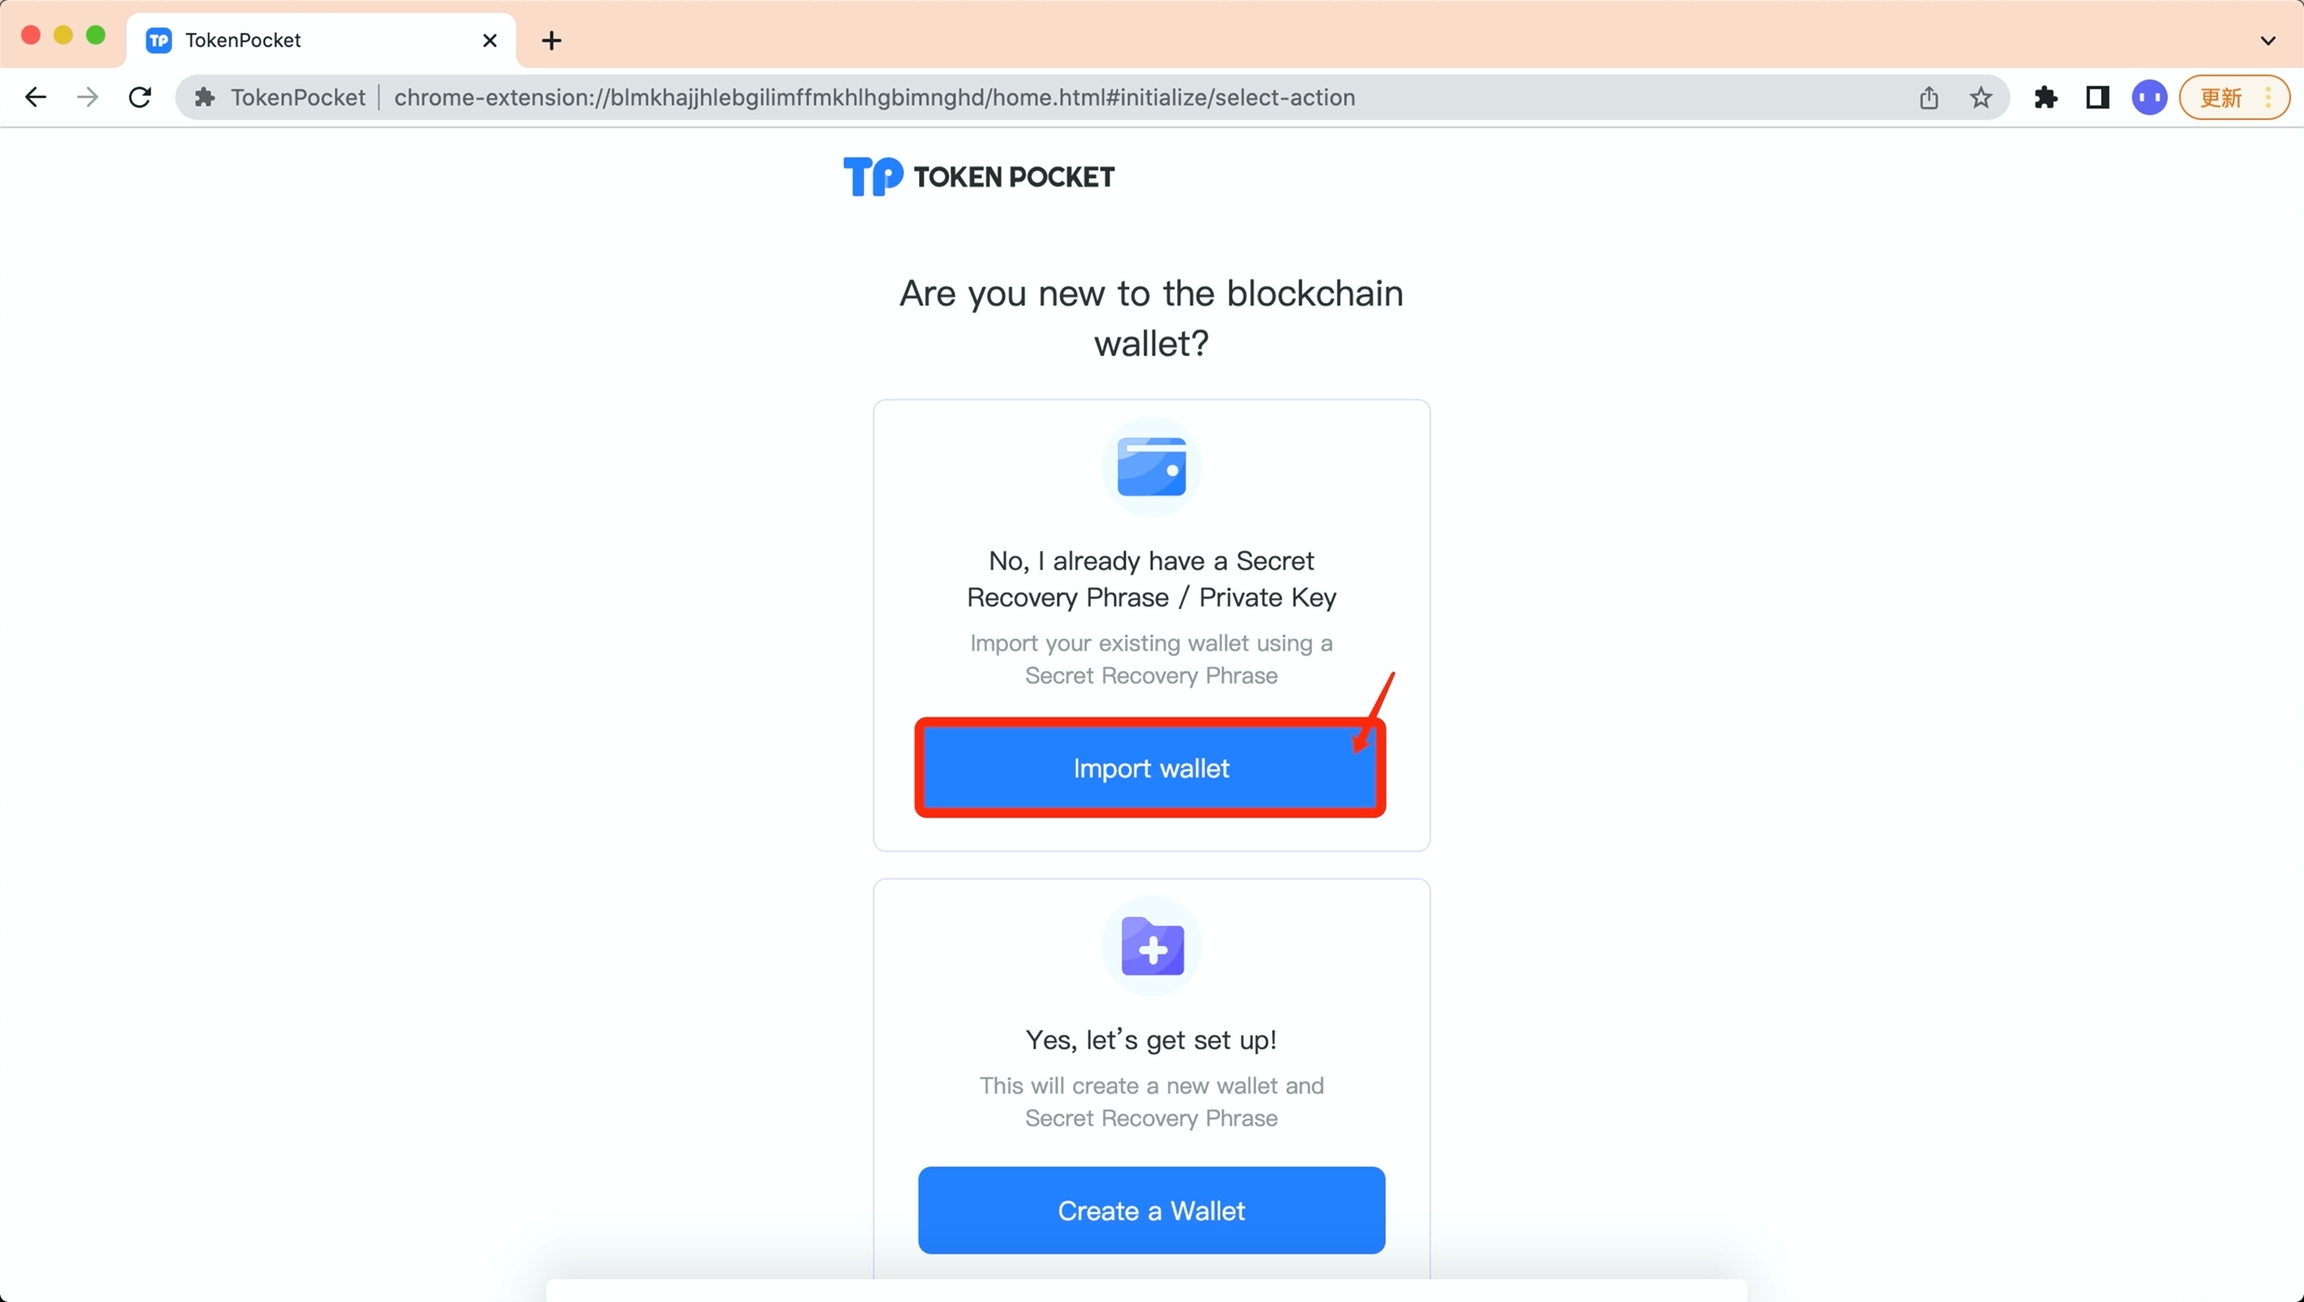Open the Extensions puzzle menu
The height and width of the screenshot is (1302, 2304).
tap(2045, 97)
